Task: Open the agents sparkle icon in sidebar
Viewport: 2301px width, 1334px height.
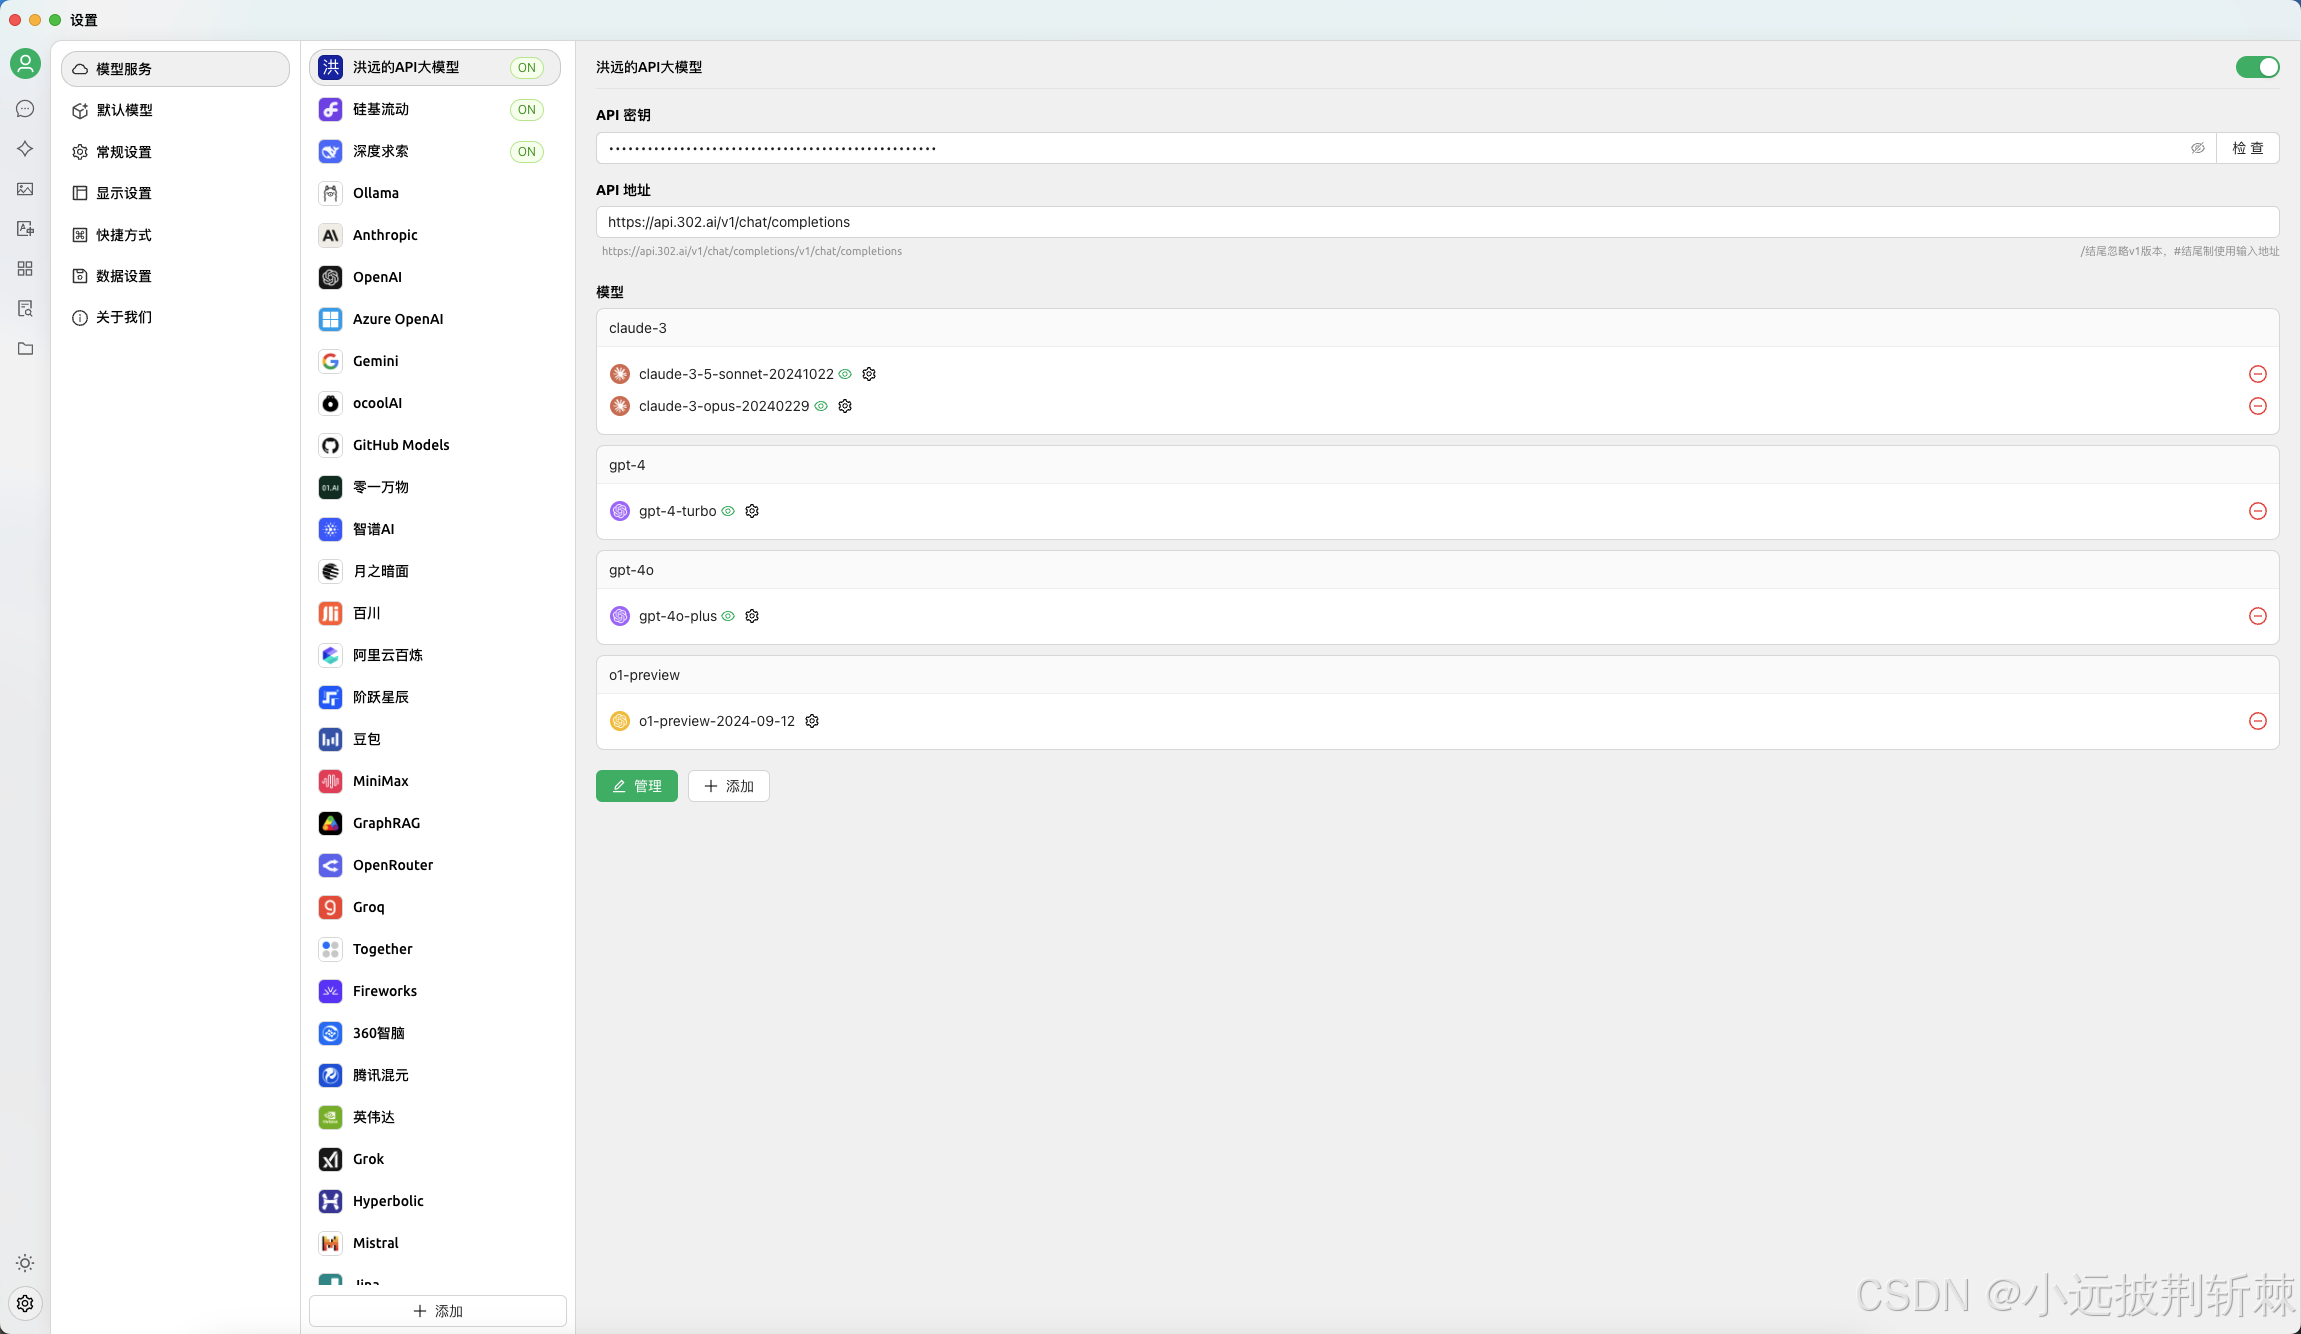Action: [x=25, y=149]
